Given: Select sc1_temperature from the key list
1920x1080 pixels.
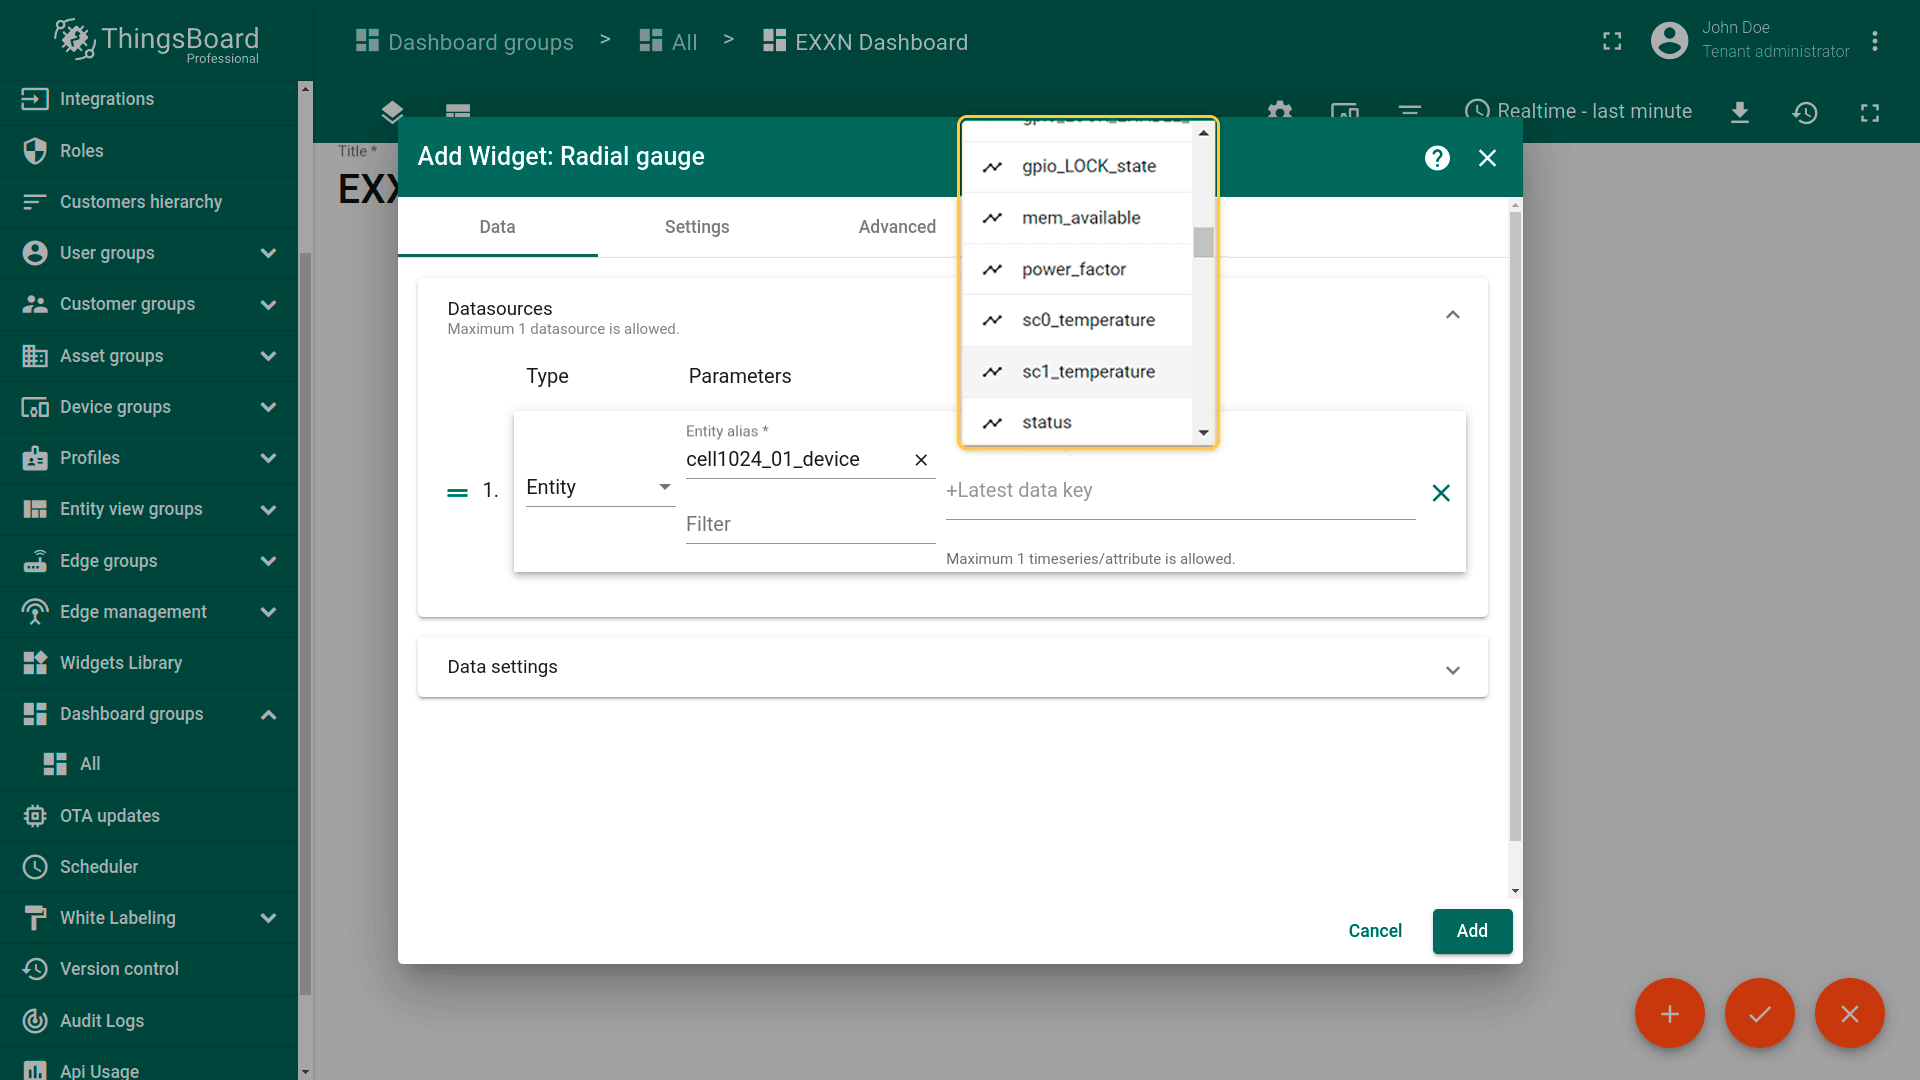Looking at the screenshot, I should tap(1088, 372).
